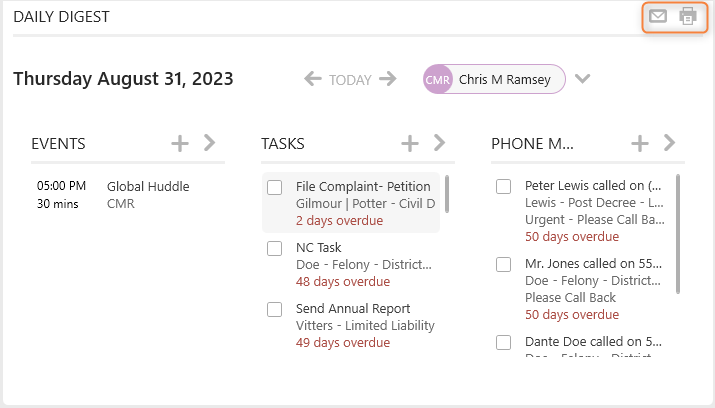Add a new task with plus icon
This screenshot has height=408, width=715.
[x=409, y=143]
